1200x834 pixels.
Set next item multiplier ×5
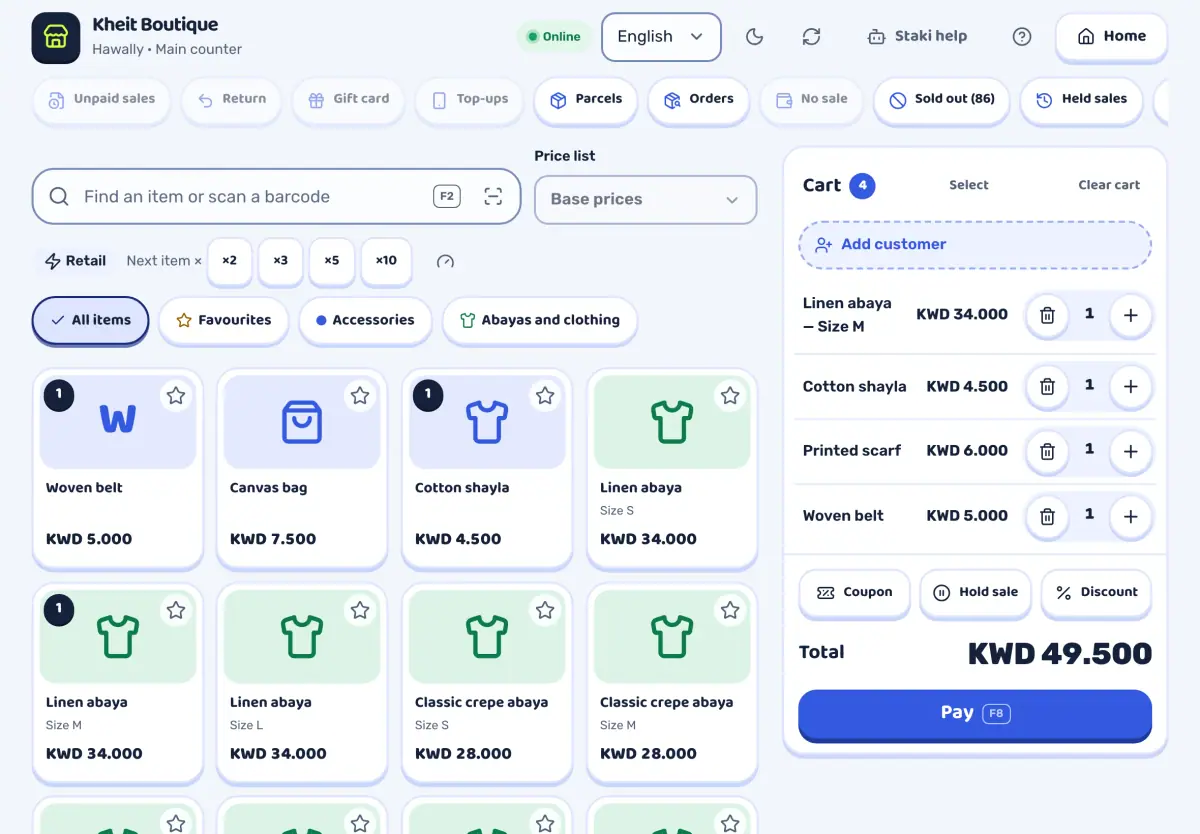click(332, 261)
